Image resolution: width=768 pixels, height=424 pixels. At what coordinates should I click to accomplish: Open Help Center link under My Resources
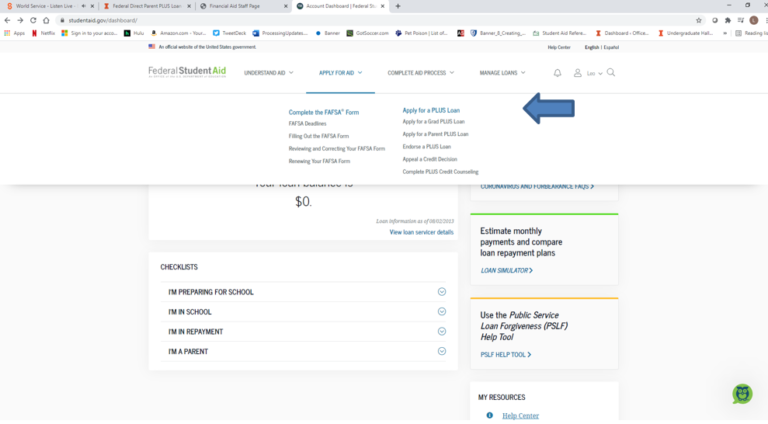click(x=520, y=416)
